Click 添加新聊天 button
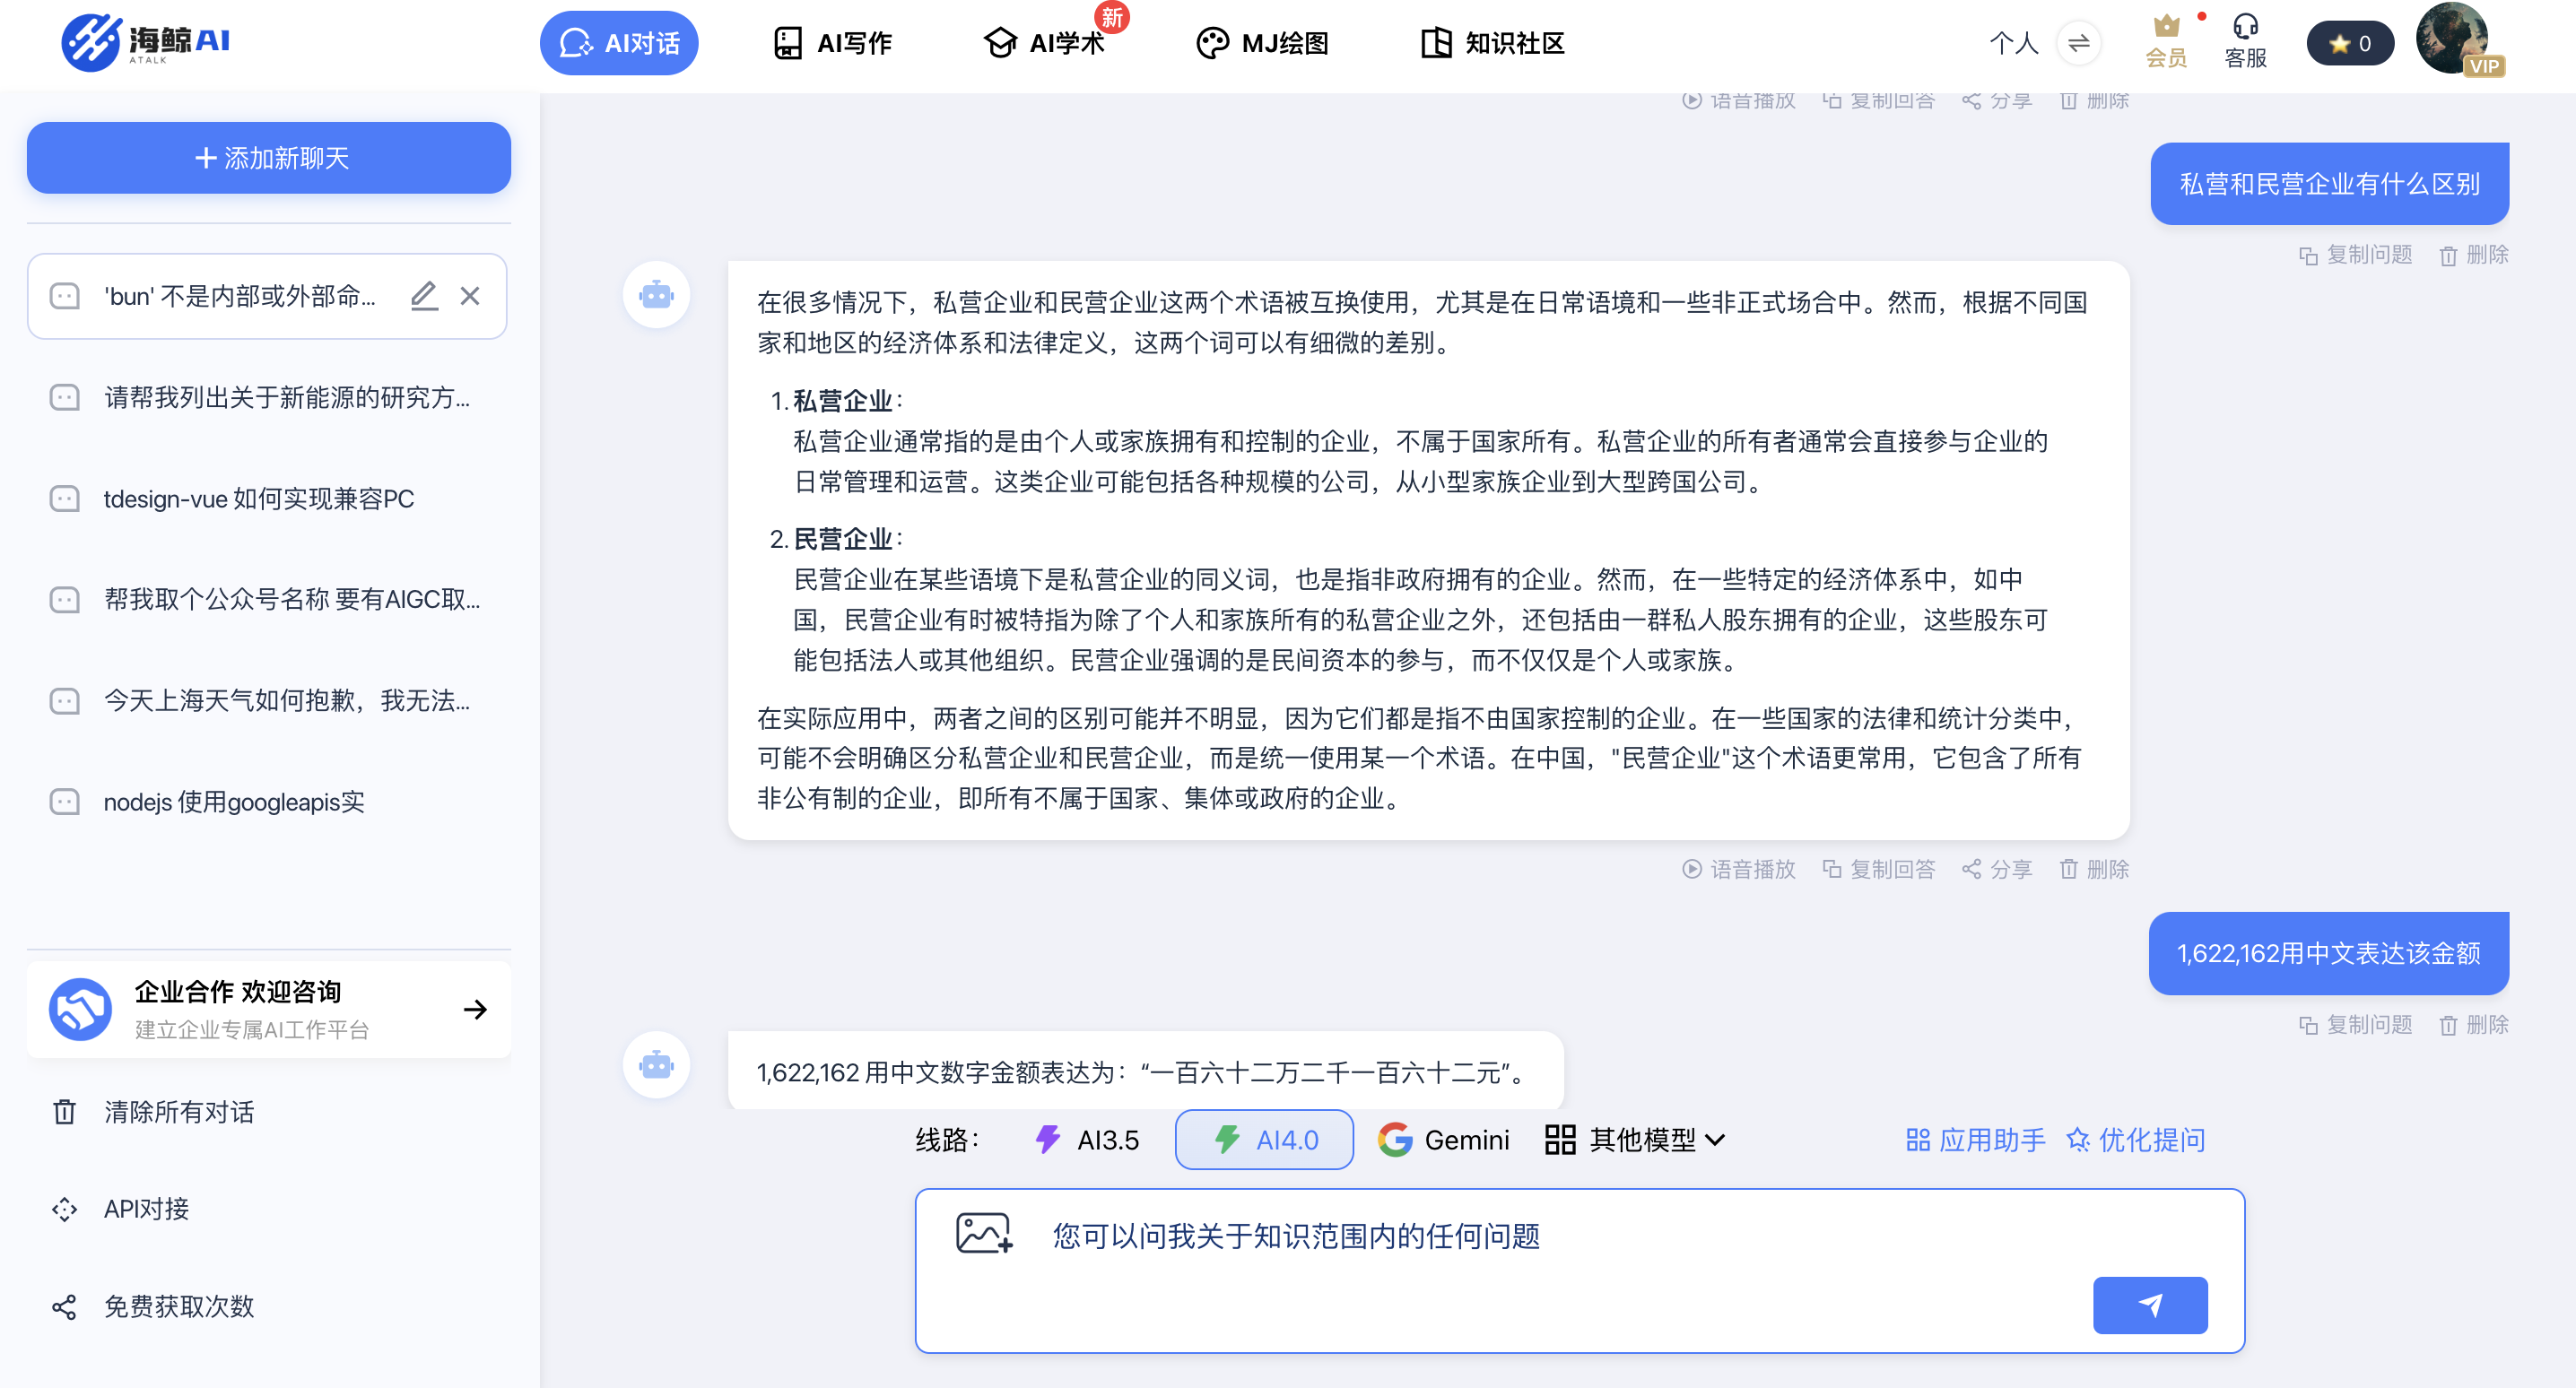The height and width of the screenshot is (1388, 2576). (x=269, y=158)
